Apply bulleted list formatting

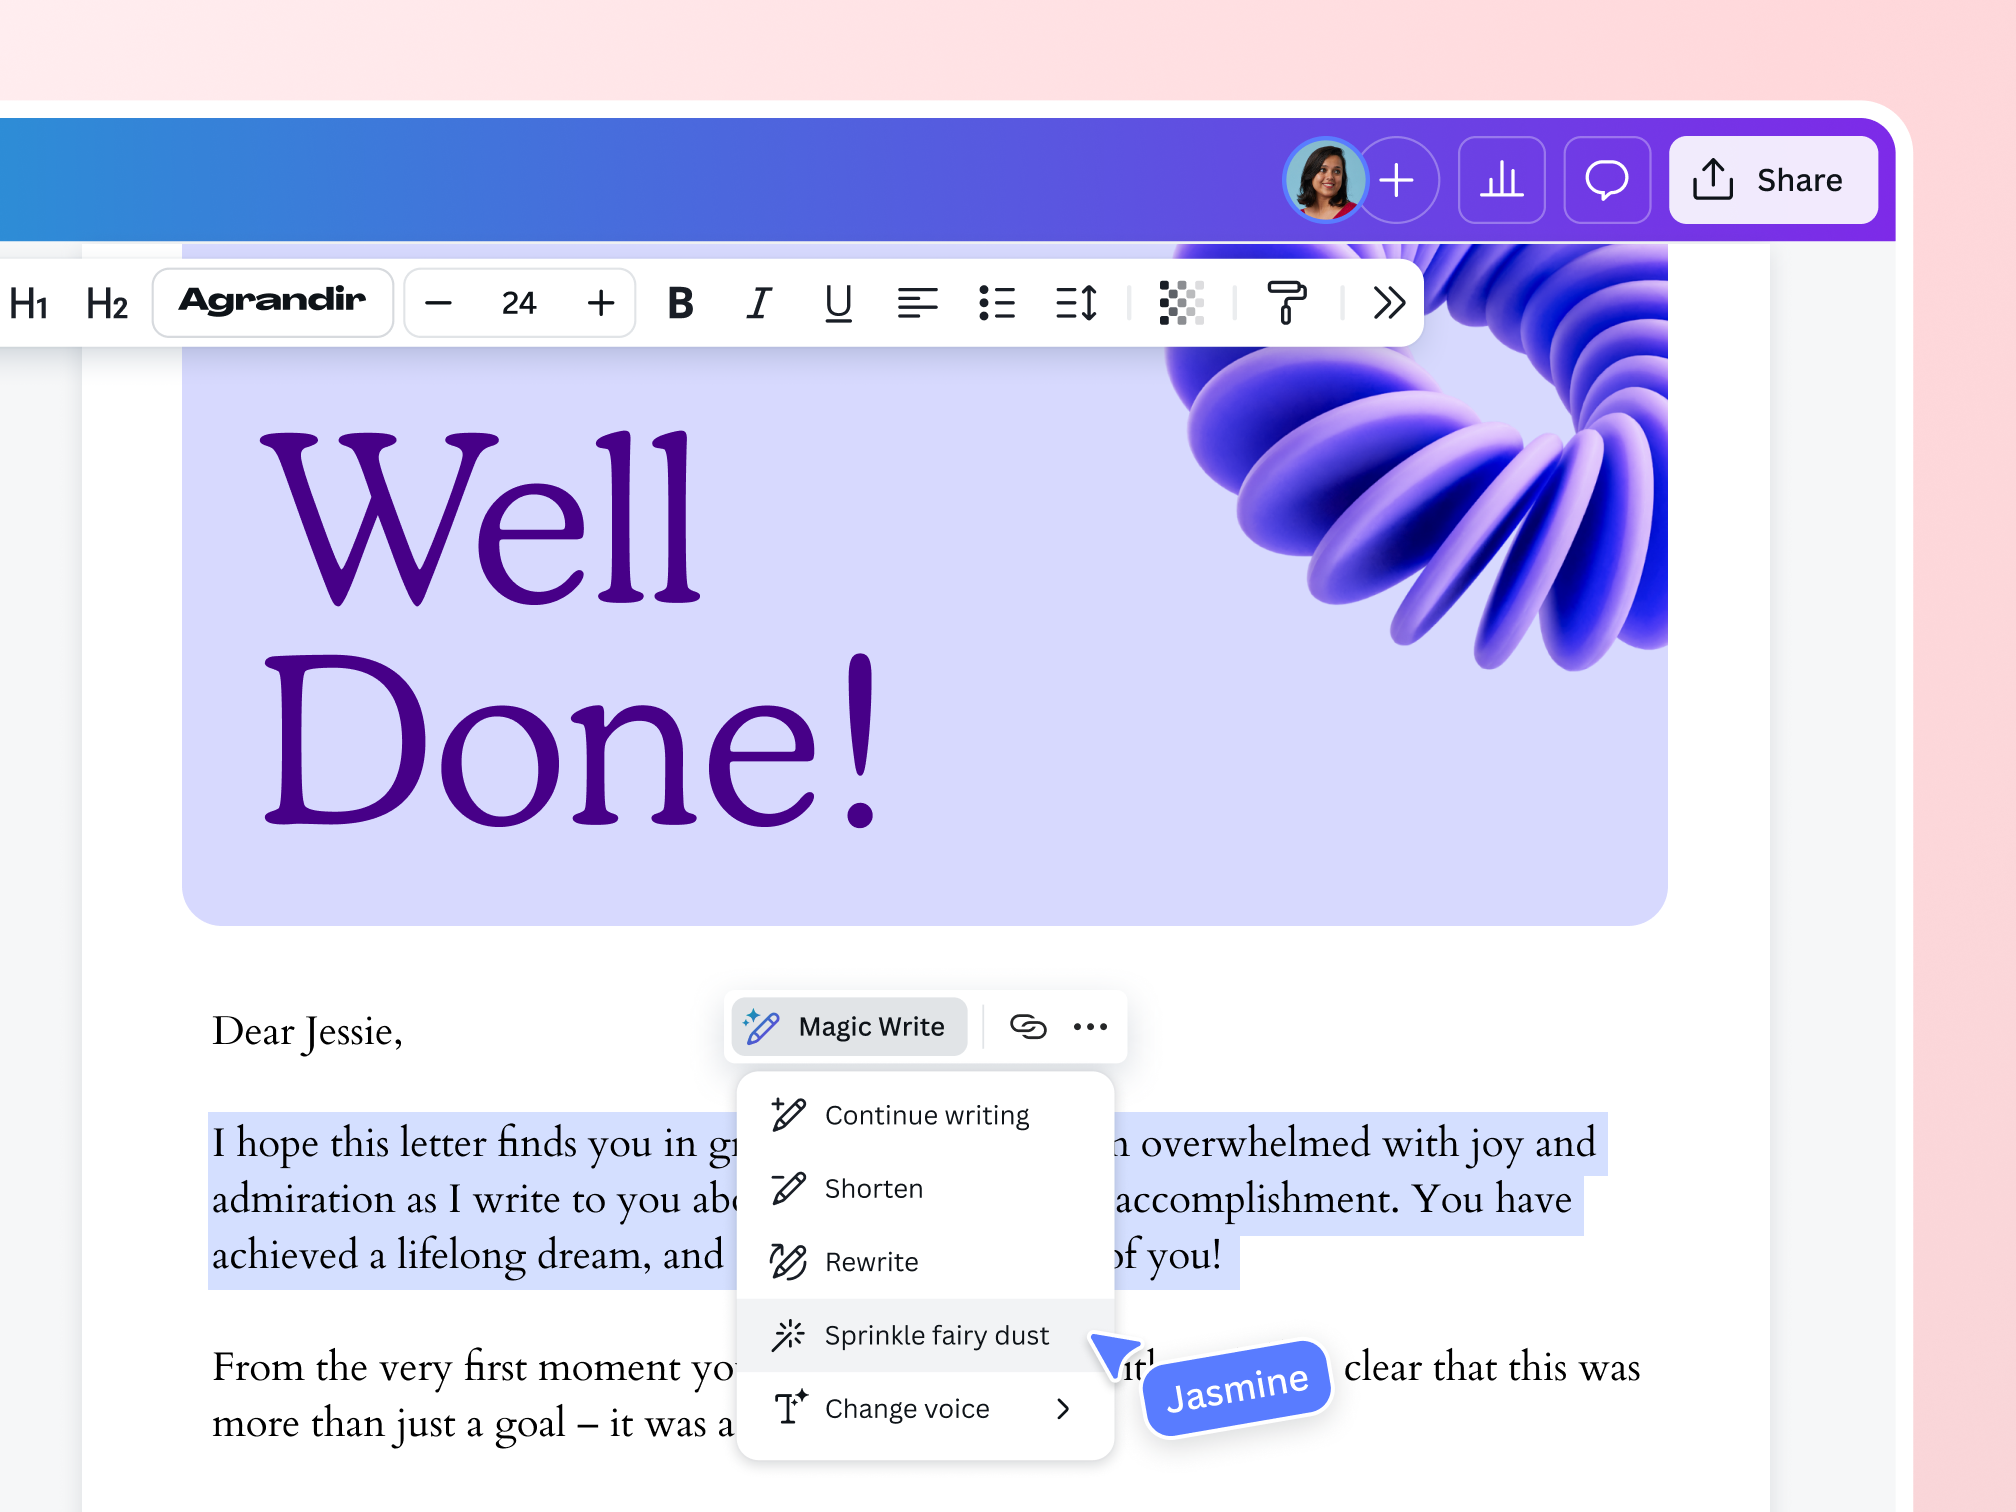coord(997,303)
